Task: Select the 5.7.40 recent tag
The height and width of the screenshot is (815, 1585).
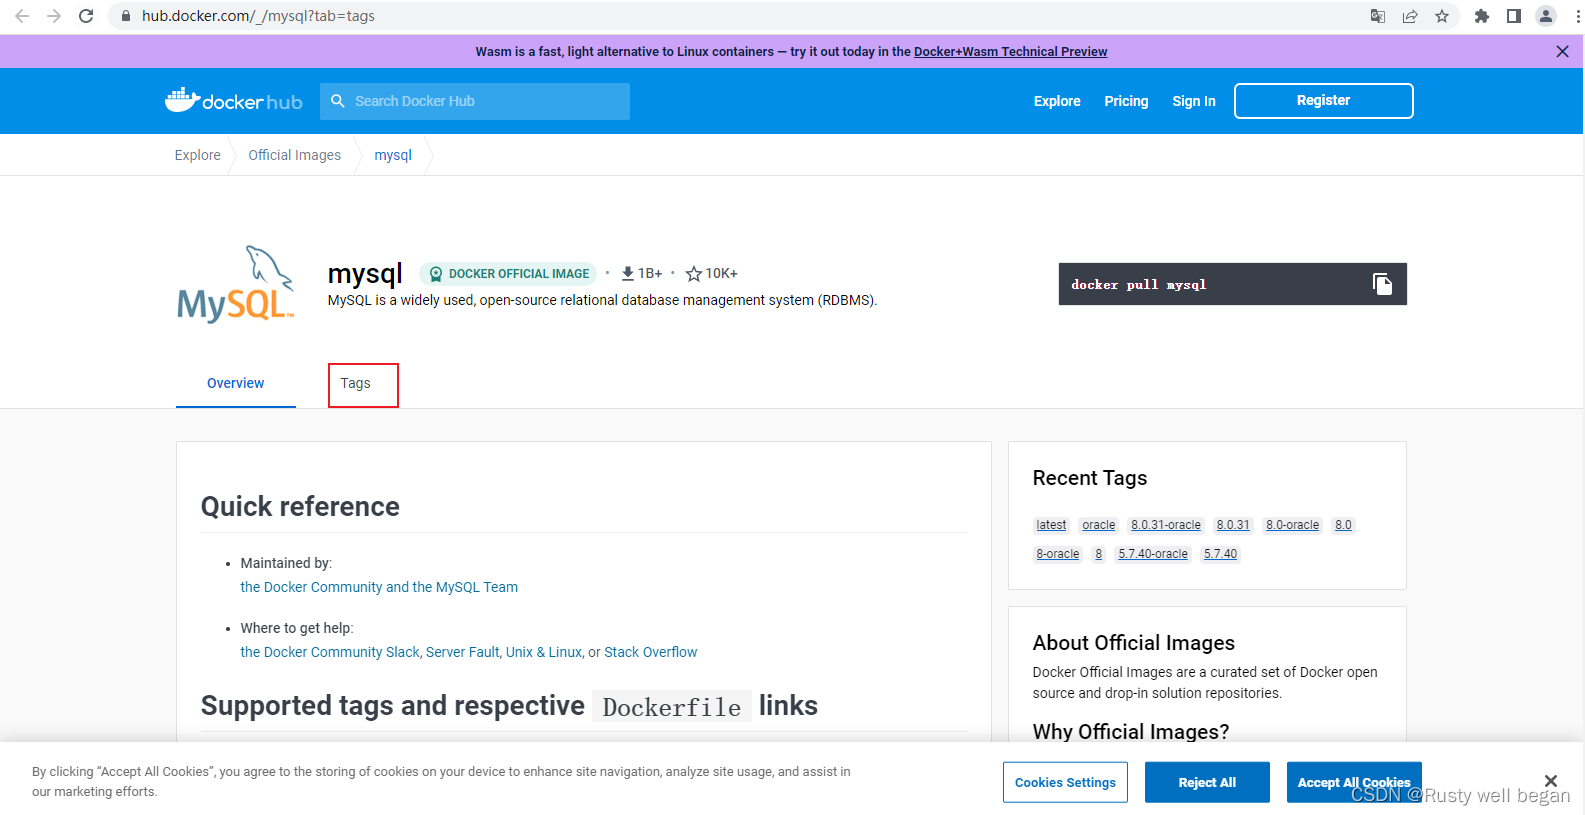Action: (x=1221, y=554)
